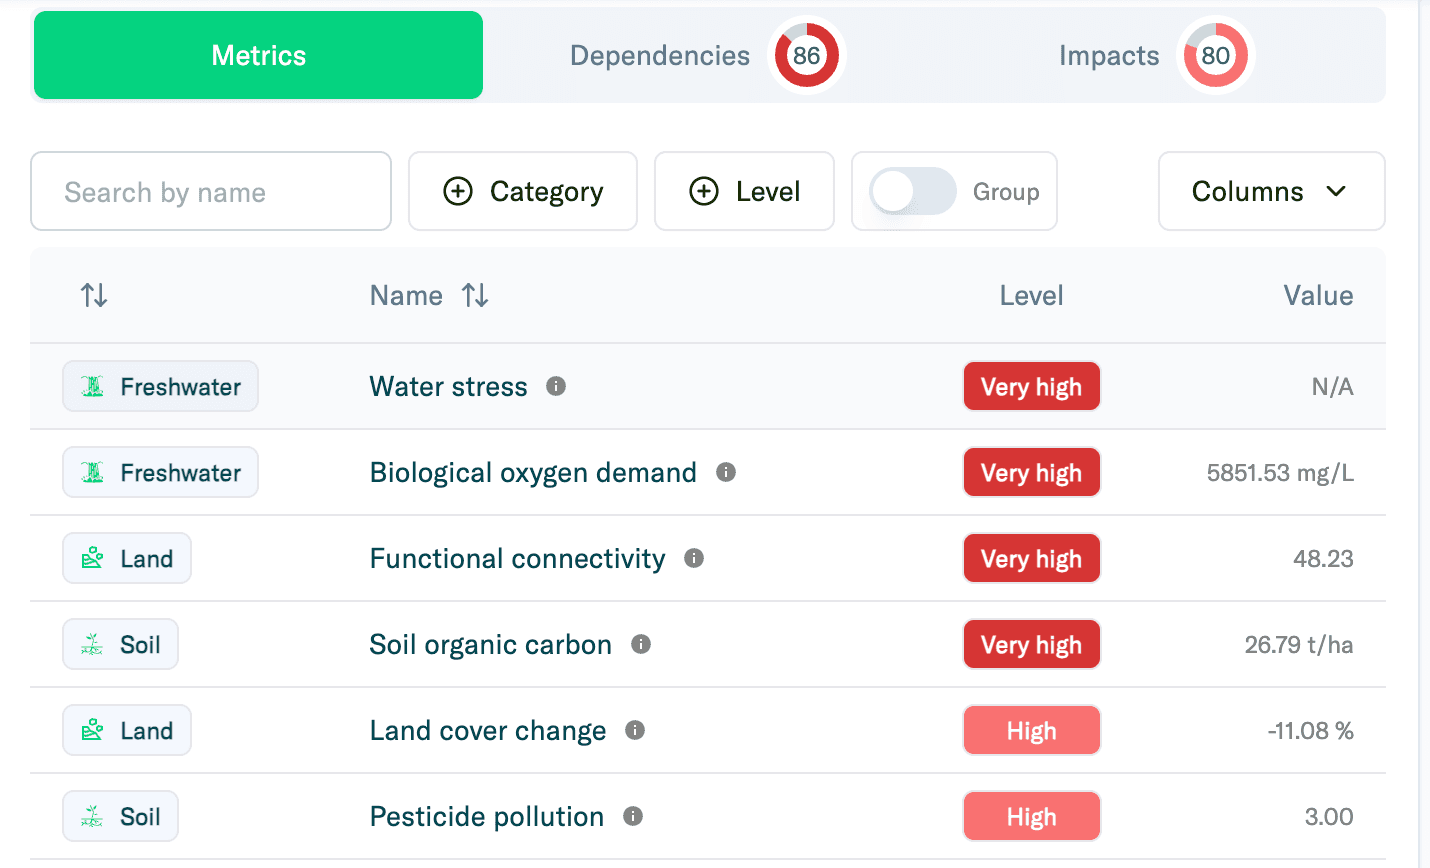This screenshot has width=1430, height=868.
Task: Switch to the Impacts tab
Action: 1156,55
